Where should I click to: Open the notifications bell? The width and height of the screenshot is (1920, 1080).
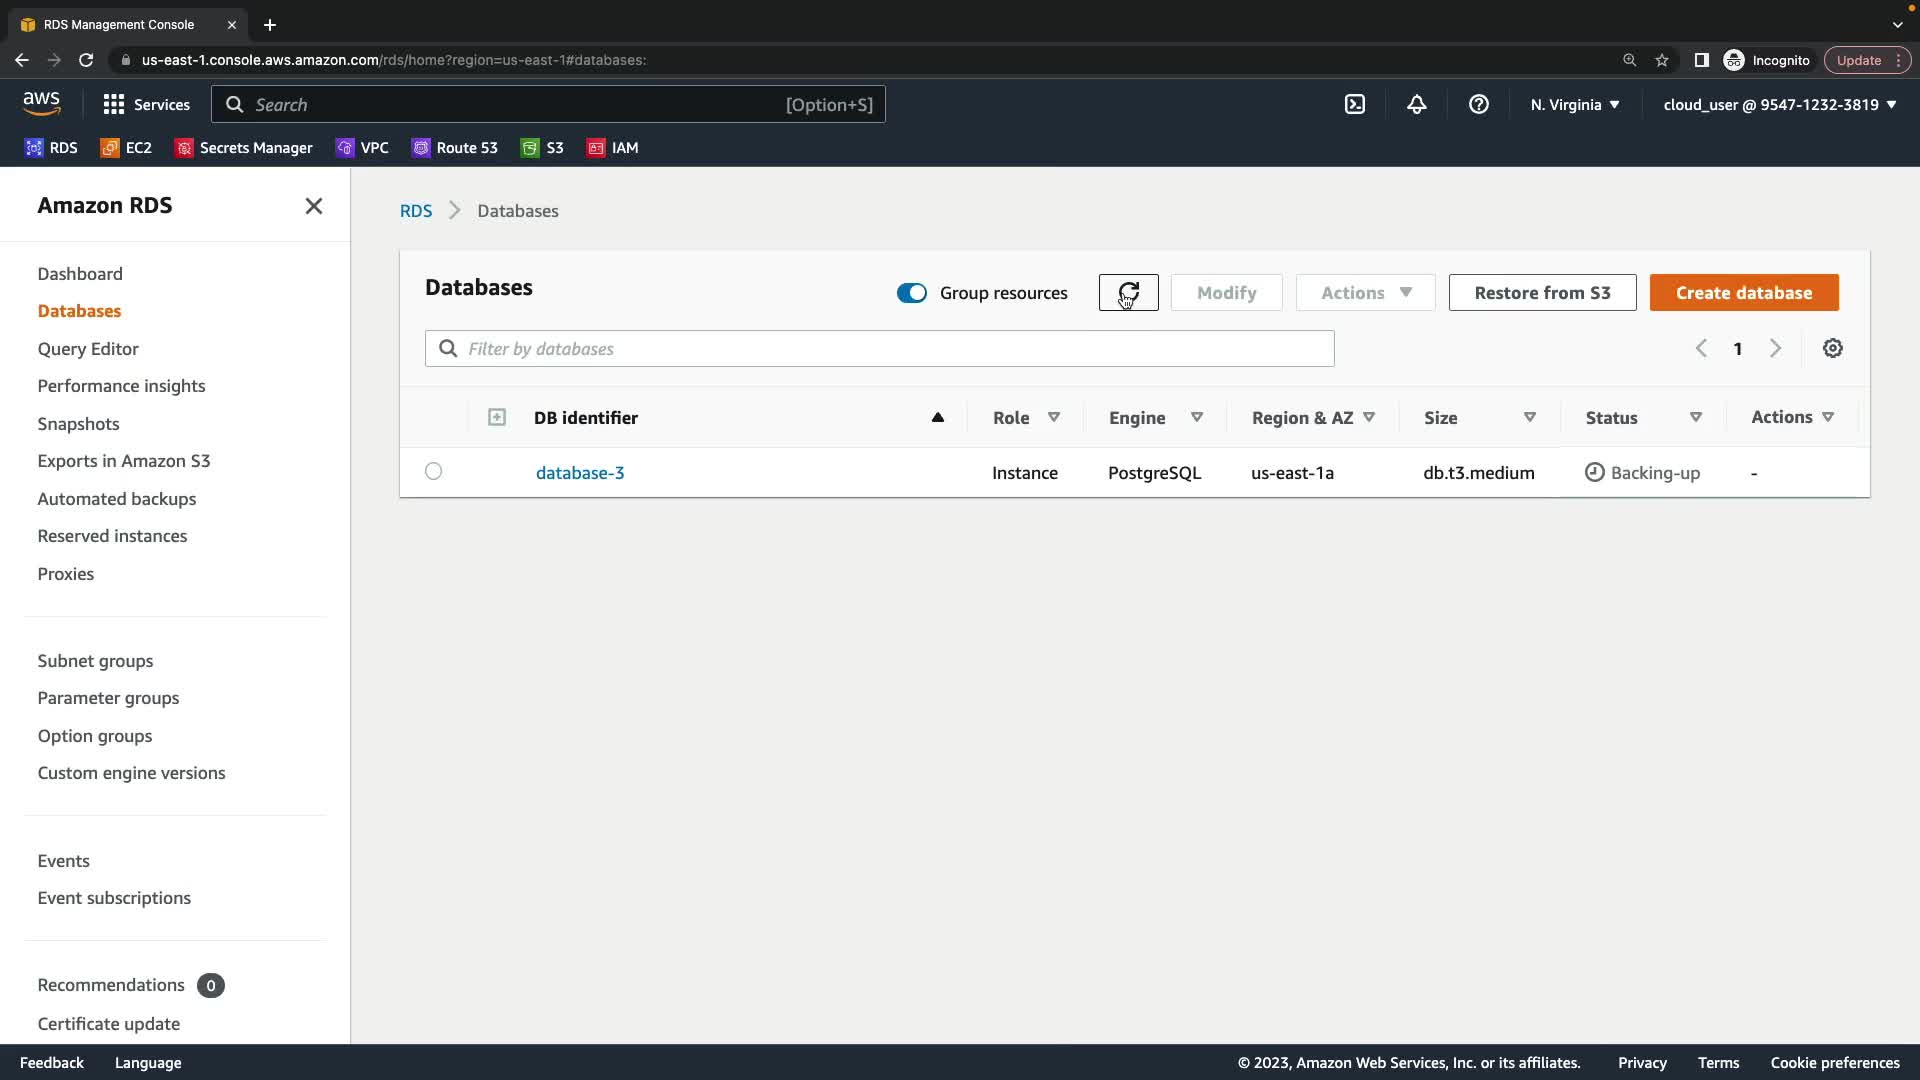tap(1416, 105)
